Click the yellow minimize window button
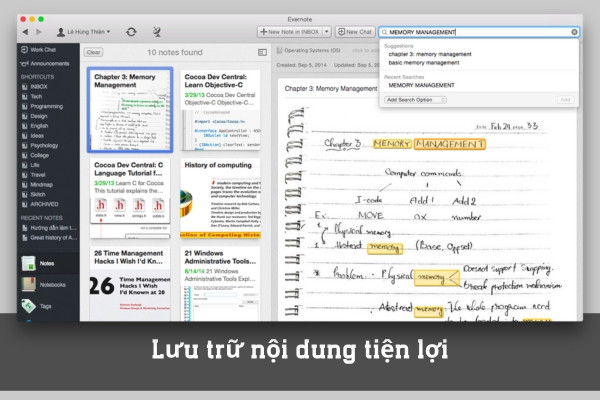Viewport: 600px width, 400px height. (x=32, y=19)
